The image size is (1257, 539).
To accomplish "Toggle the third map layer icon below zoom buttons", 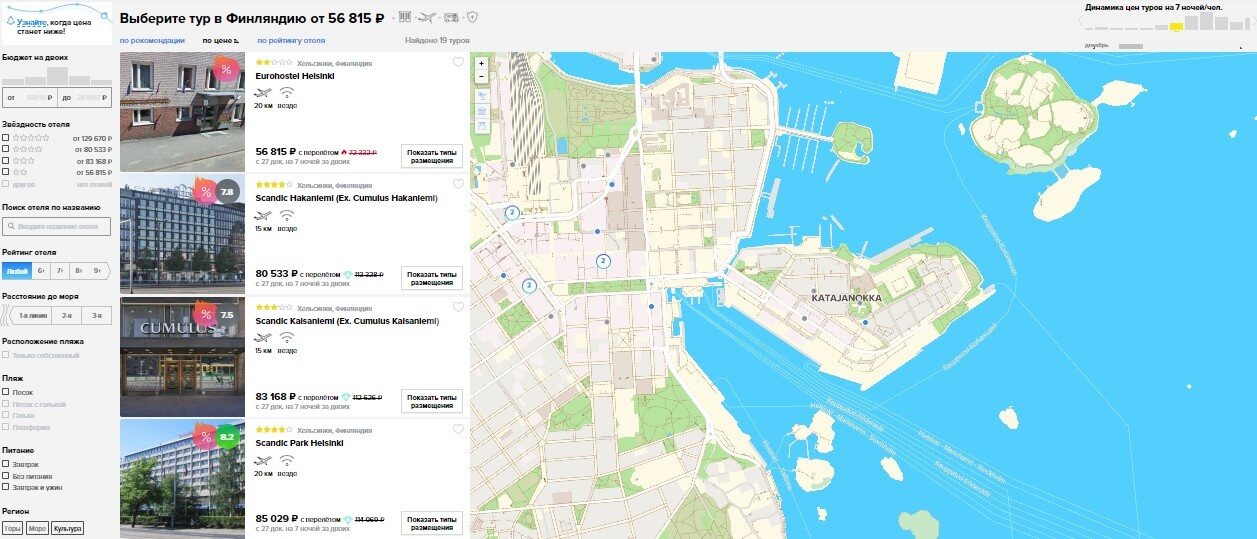I will pos(482,126).
